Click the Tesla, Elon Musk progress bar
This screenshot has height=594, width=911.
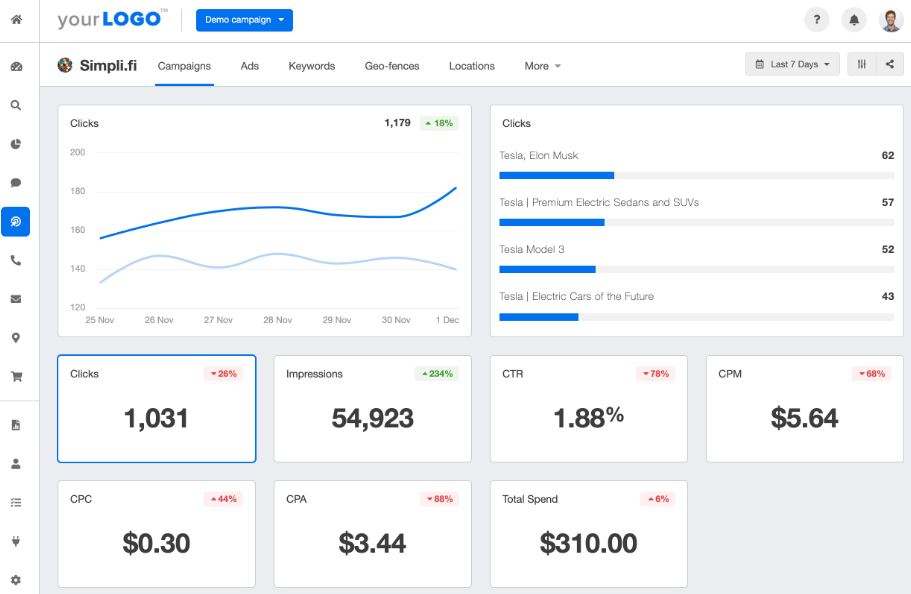[x=697, y=176]
